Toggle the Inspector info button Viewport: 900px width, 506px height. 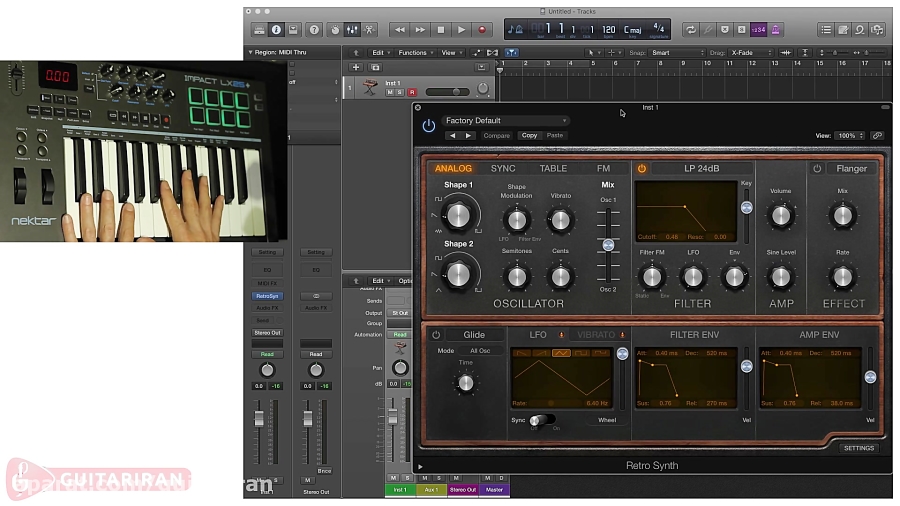click(x=276, y=30)
